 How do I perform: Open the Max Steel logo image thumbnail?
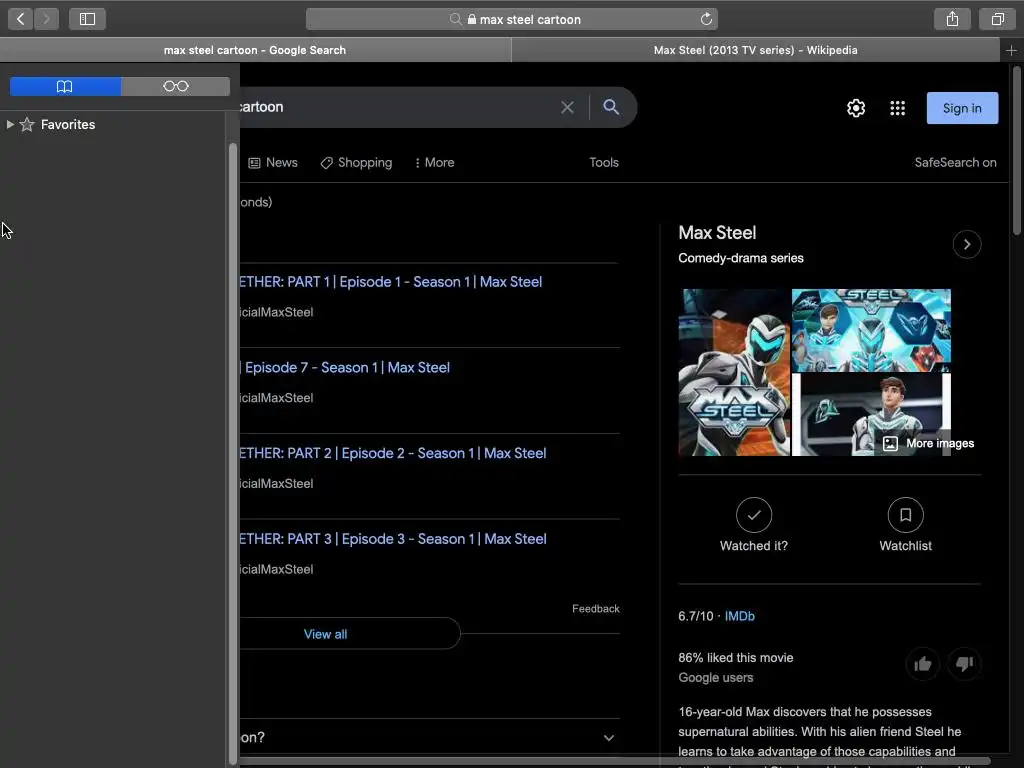(734, 372)
